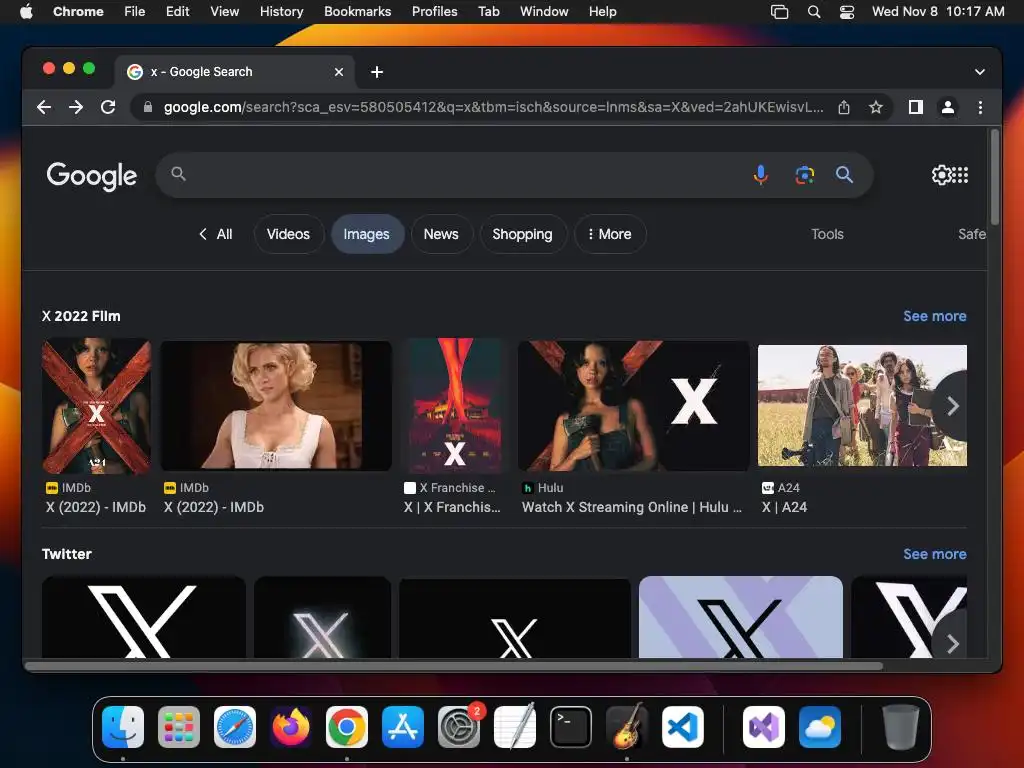Launch Safari from dock
The height and width of the screenshot is (768, 1024).
click(x=234, y=727)
